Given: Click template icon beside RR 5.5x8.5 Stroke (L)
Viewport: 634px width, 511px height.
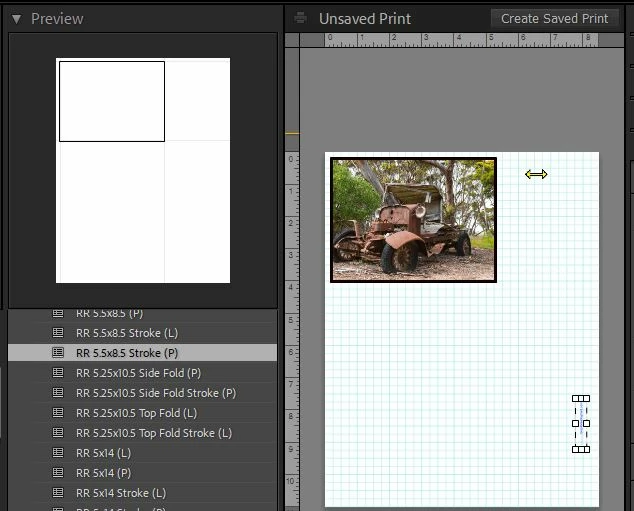Looking at the screenshot, I should [58, 333].
